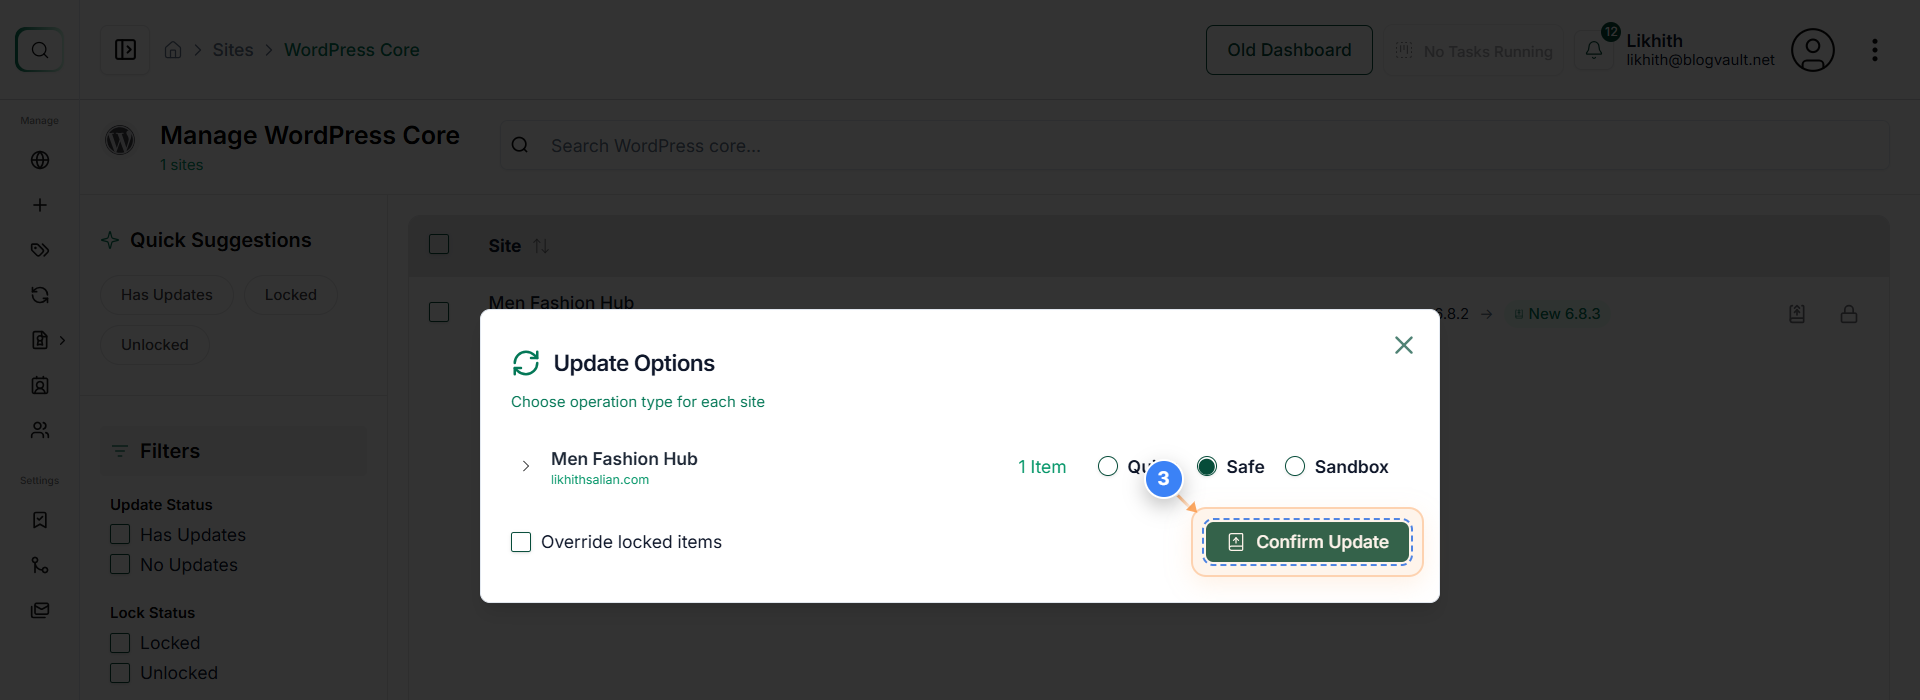Viewport: 1920px width, 700px height.
Task: Open the Sites globe icon in sidebar
Action: tap(40, 160)
